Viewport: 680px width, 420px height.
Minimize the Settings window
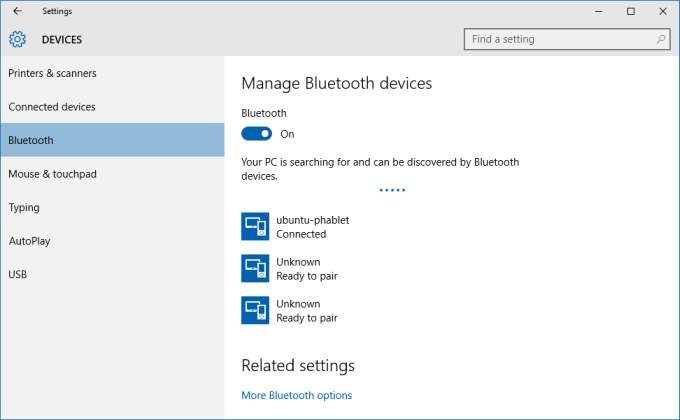(x=598, y=11)
